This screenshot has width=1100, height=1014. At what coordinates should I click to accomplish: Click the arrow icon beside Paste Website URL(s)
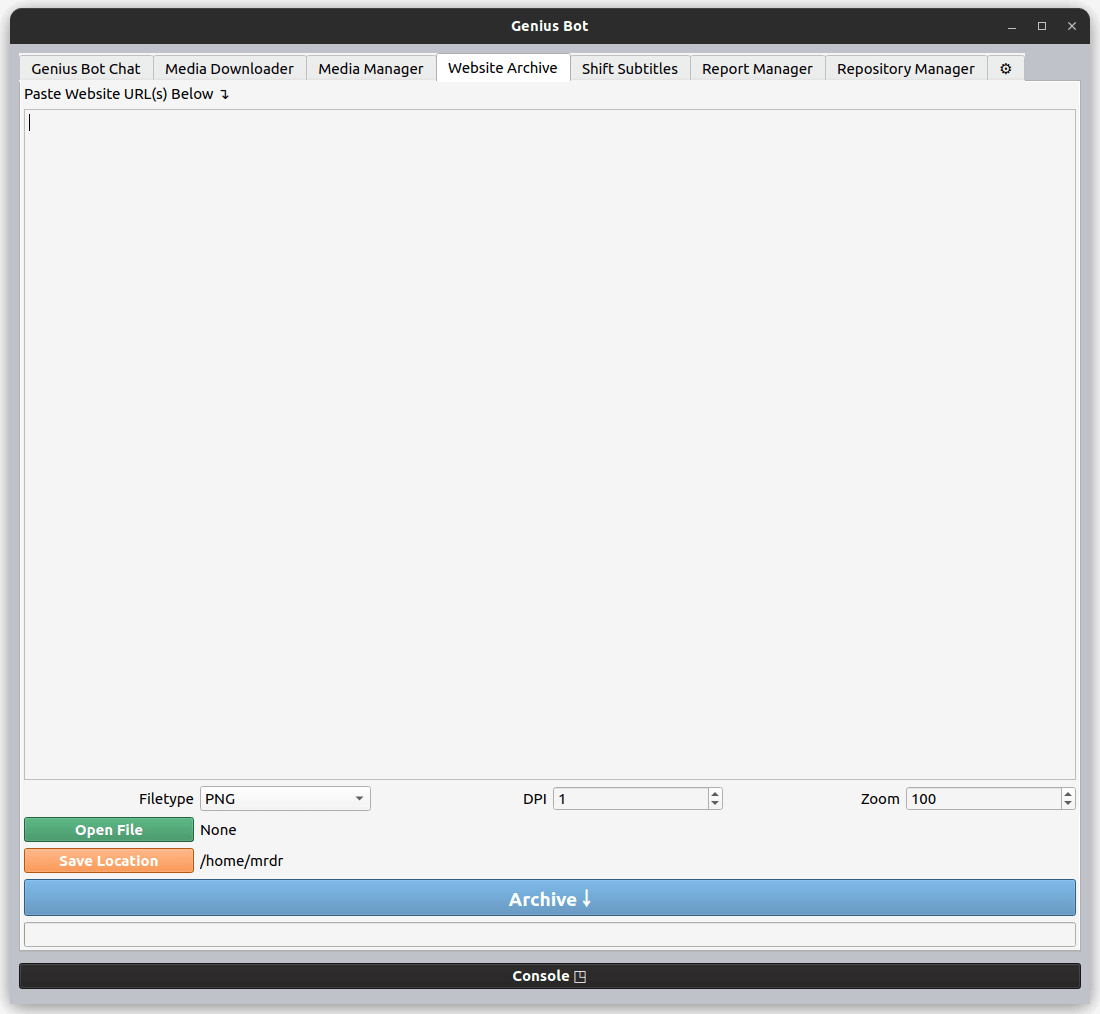click(x=224, y=93)
